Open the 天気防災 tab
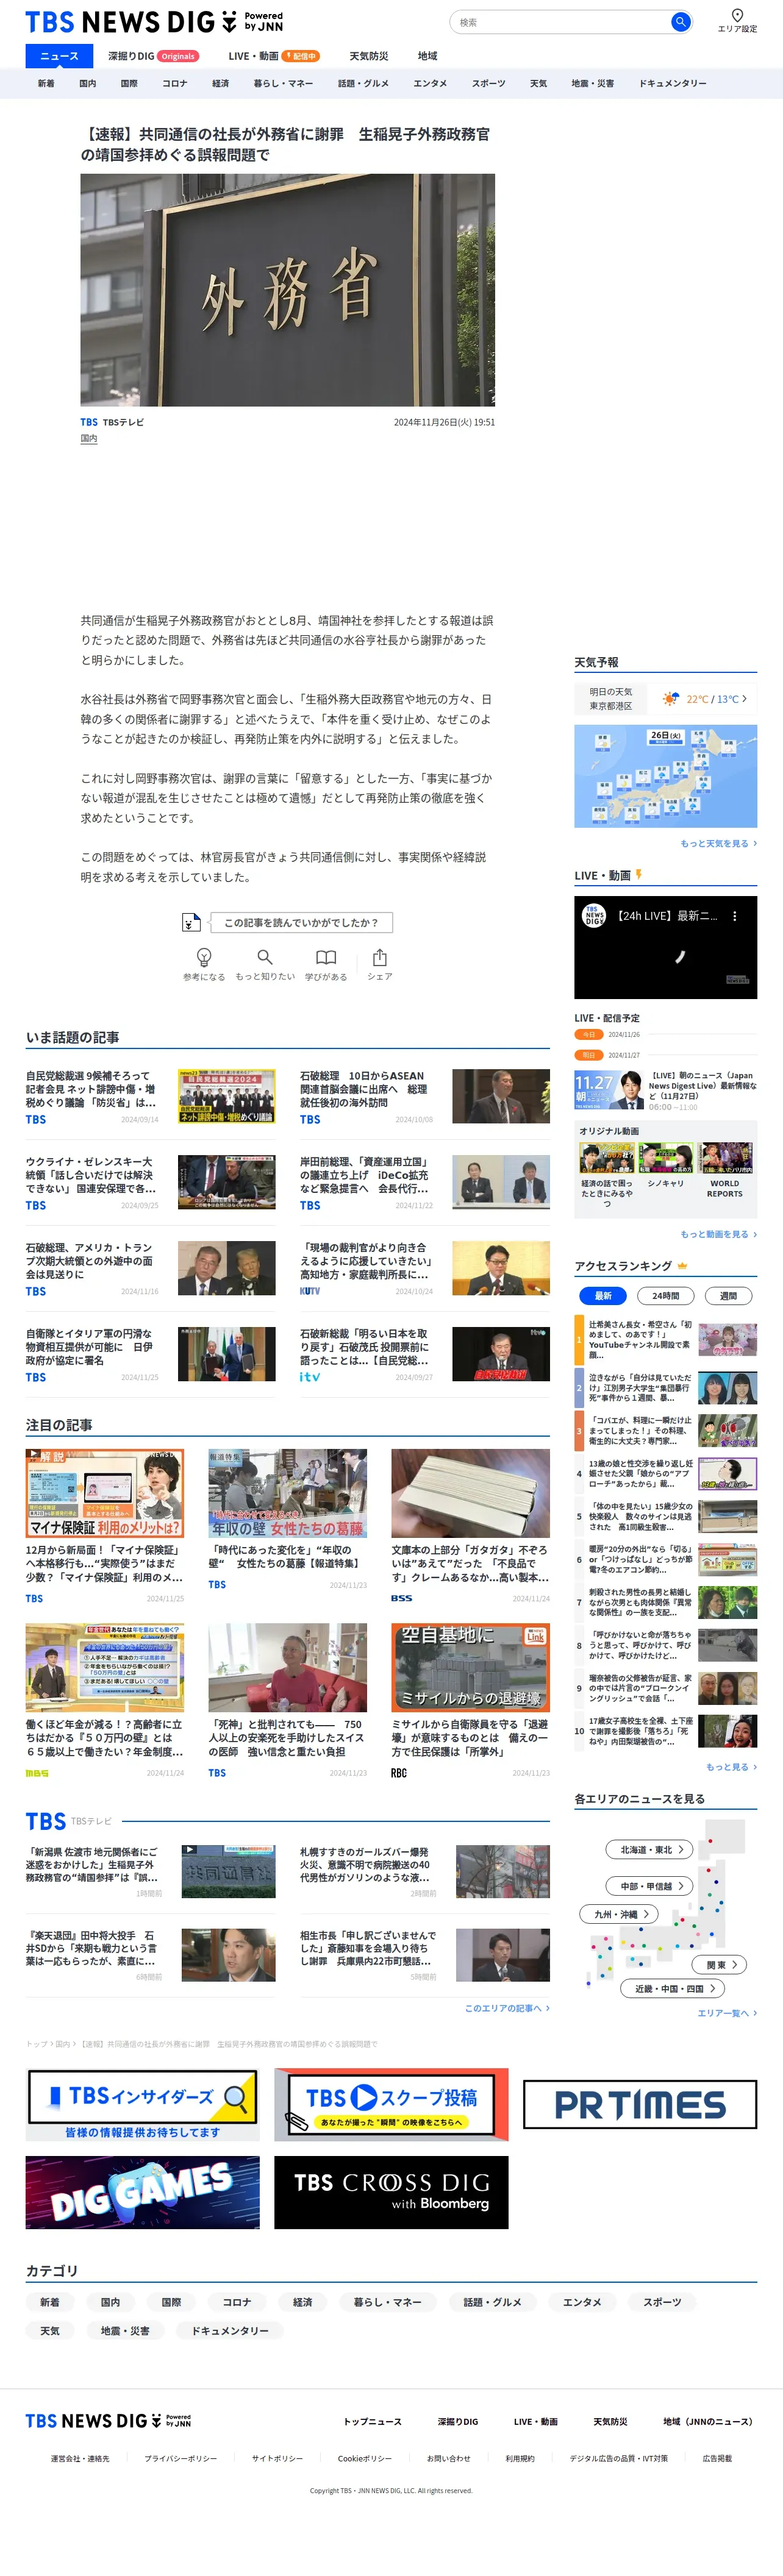783x2576 pixels. 368,56
